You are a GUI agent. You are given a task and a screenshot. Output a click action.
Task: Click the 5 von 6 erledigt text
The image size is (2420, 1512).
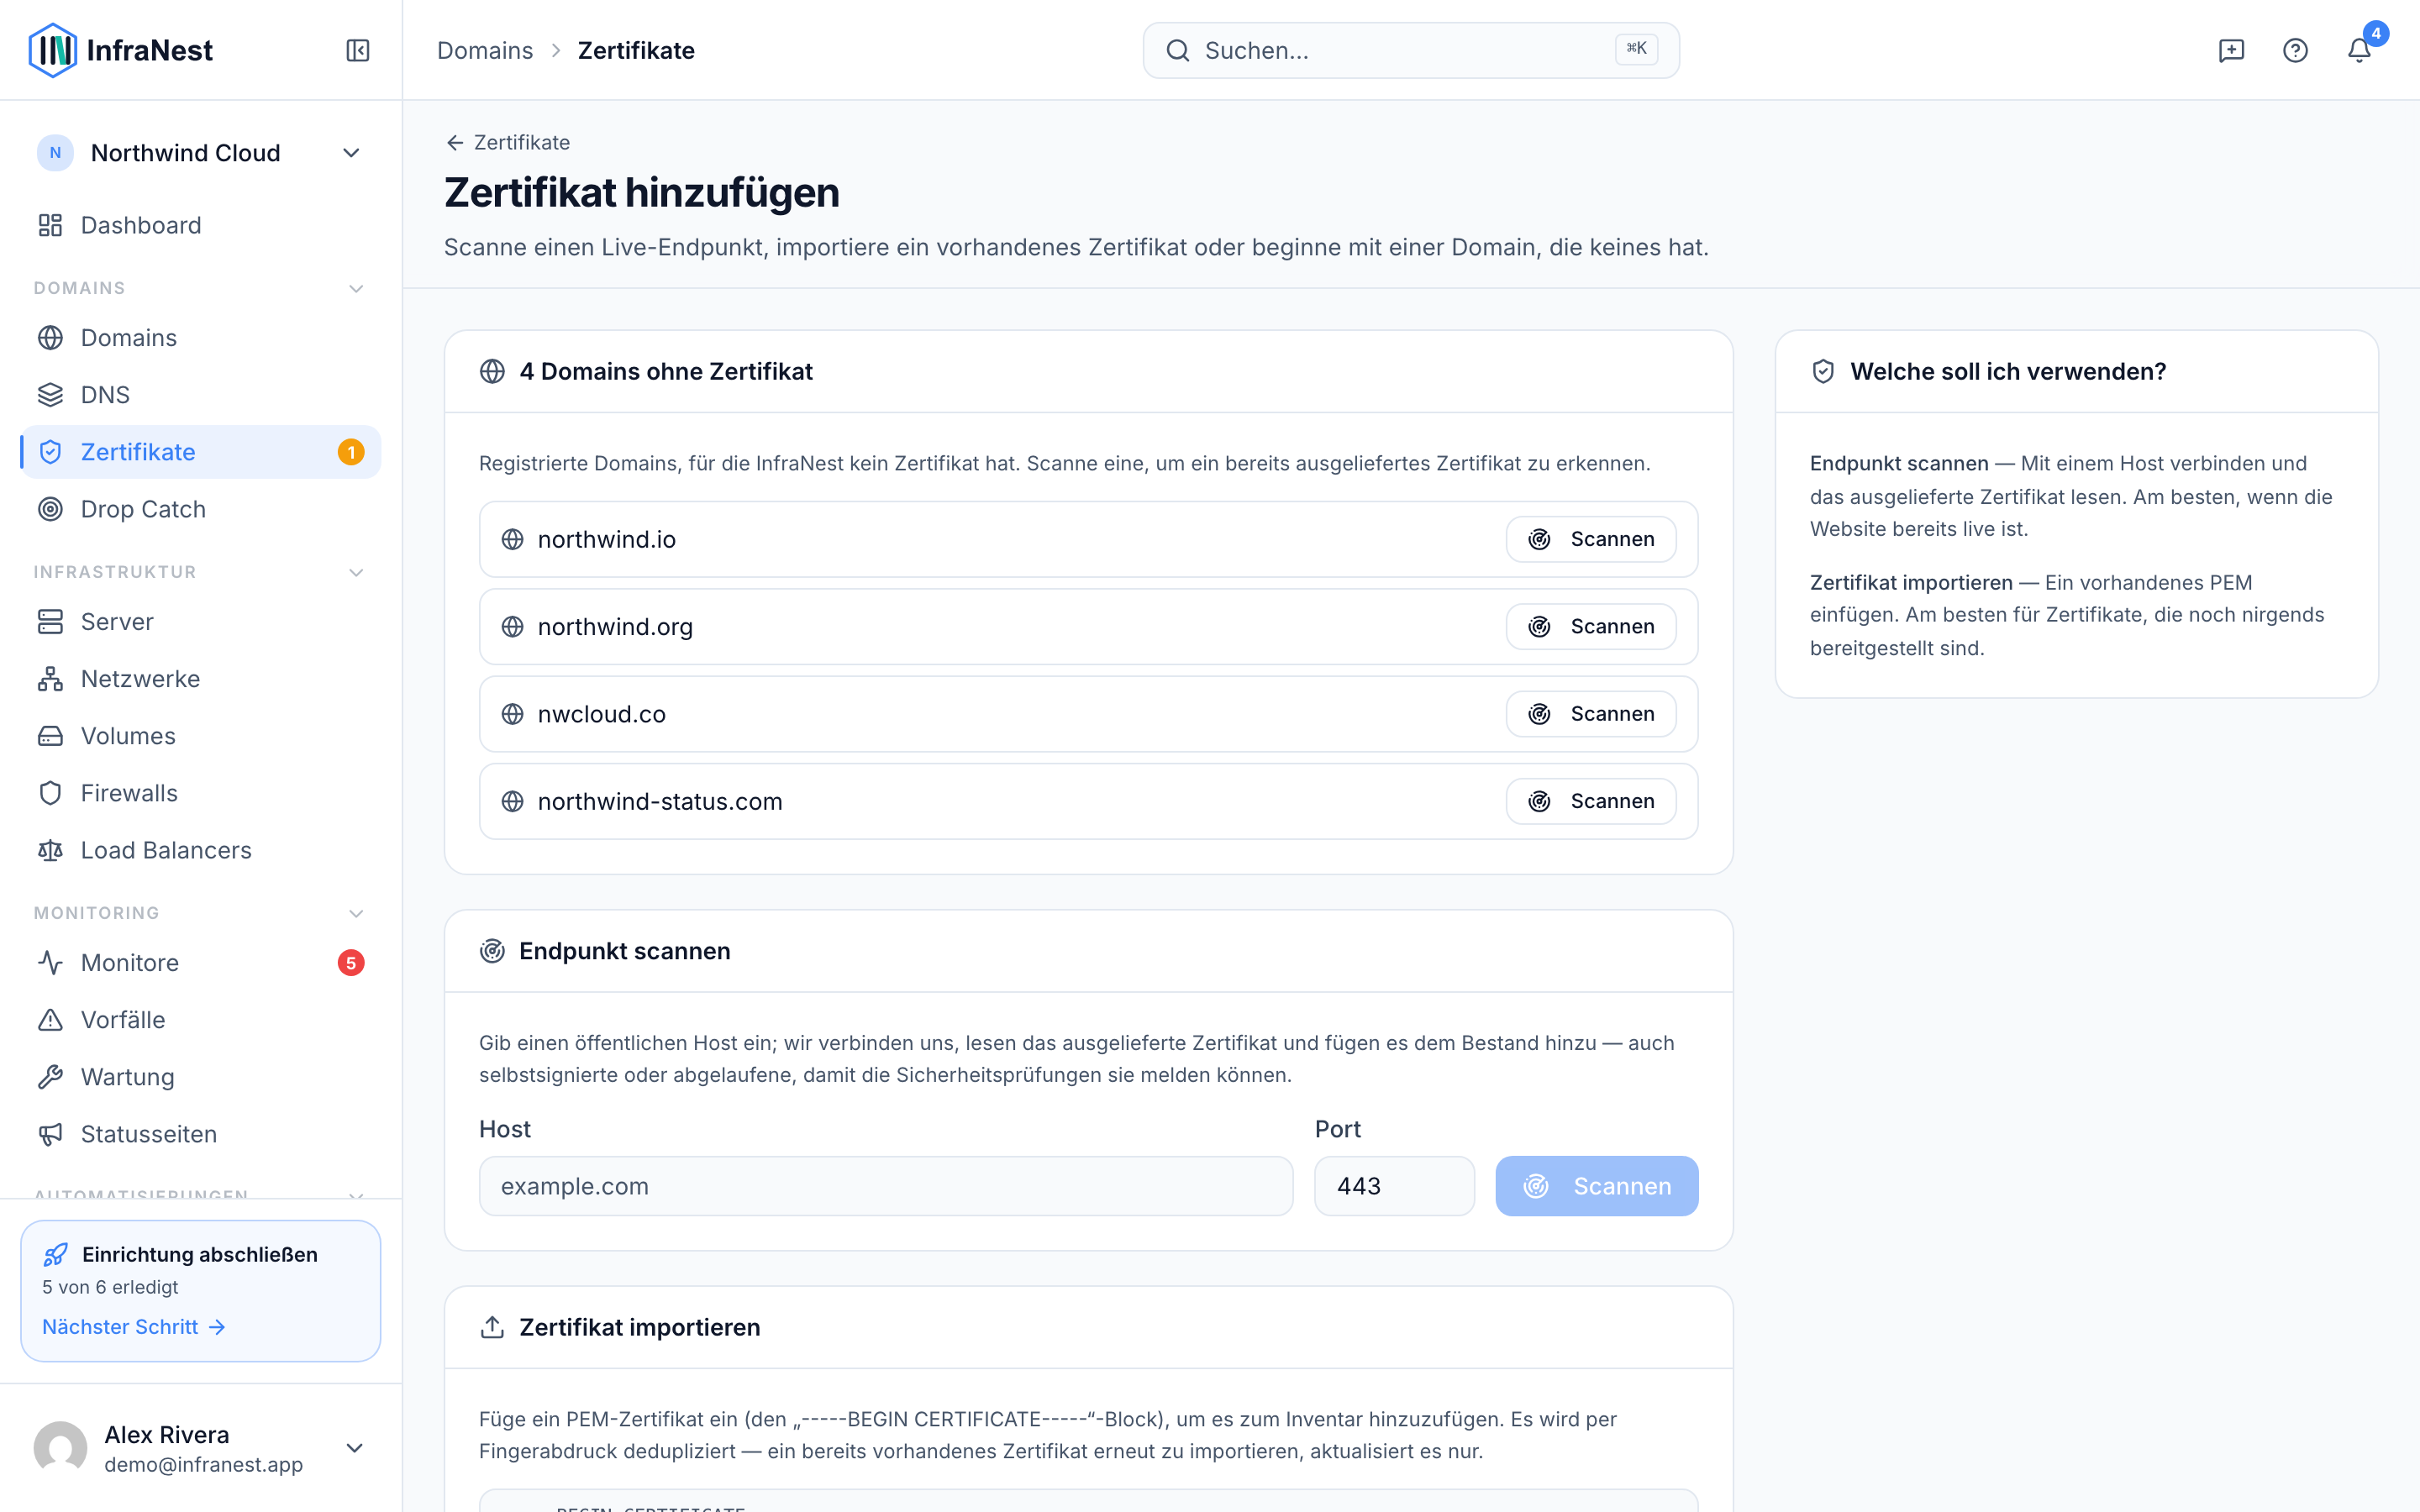coord(110,1287)
